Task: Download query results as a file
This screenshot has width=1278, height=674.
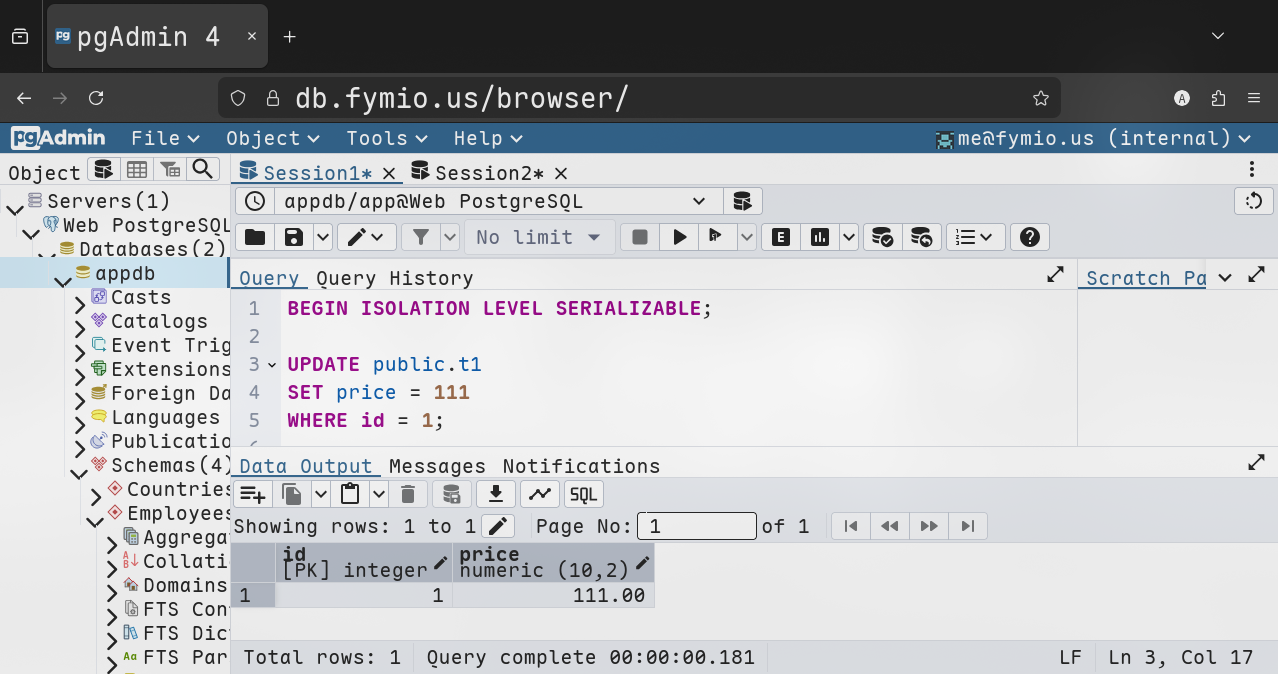Action: click(x=496, y=494)
